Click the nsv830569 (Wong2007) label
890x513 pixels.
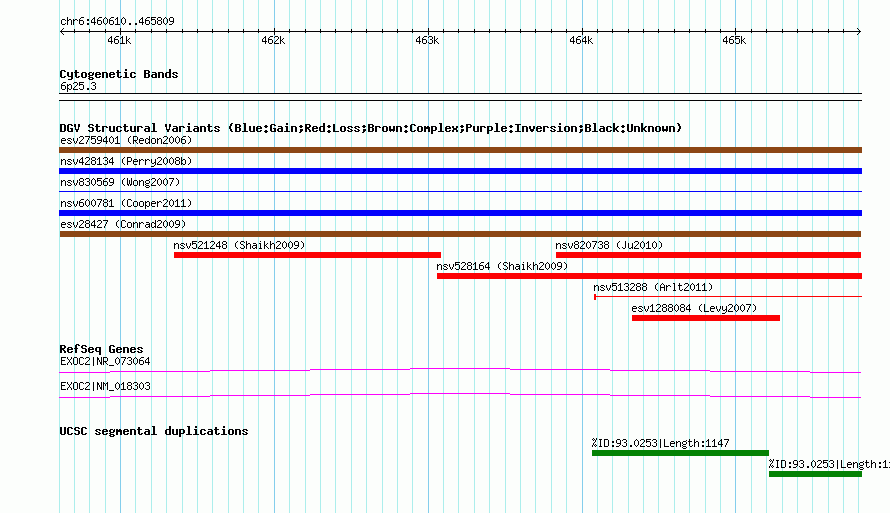click(120, 182)
